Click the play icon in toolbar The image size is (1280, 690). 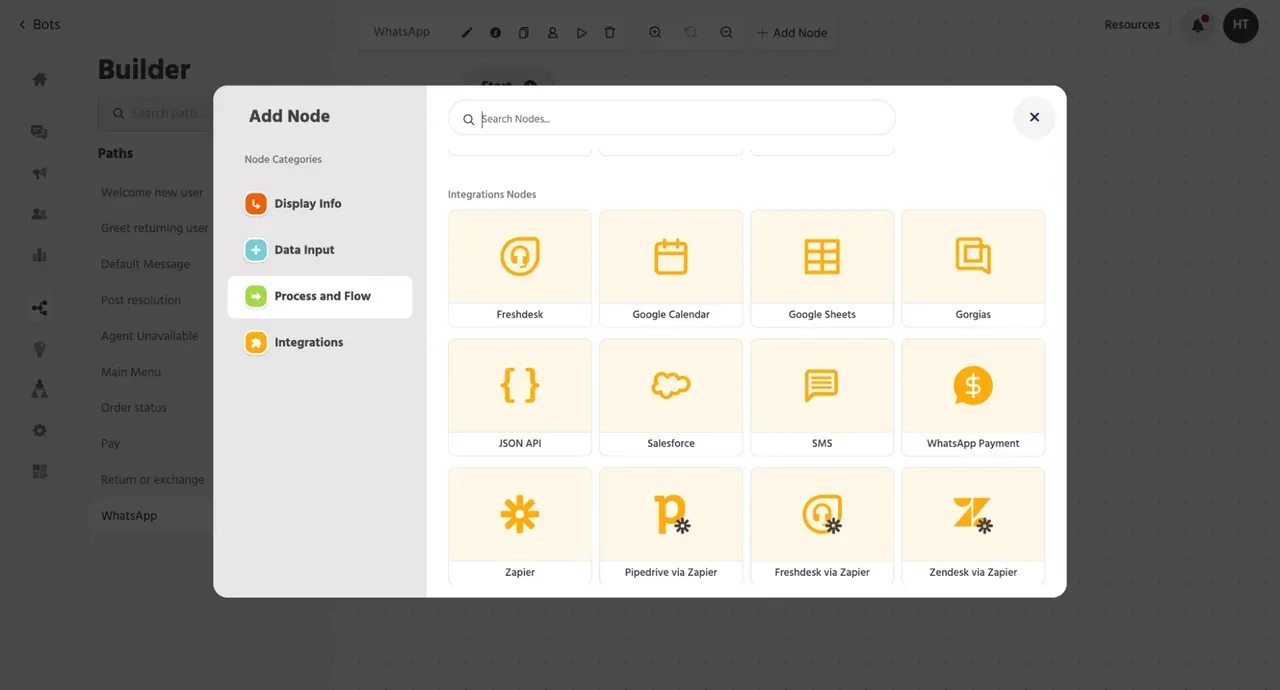(x=581, y=33)
